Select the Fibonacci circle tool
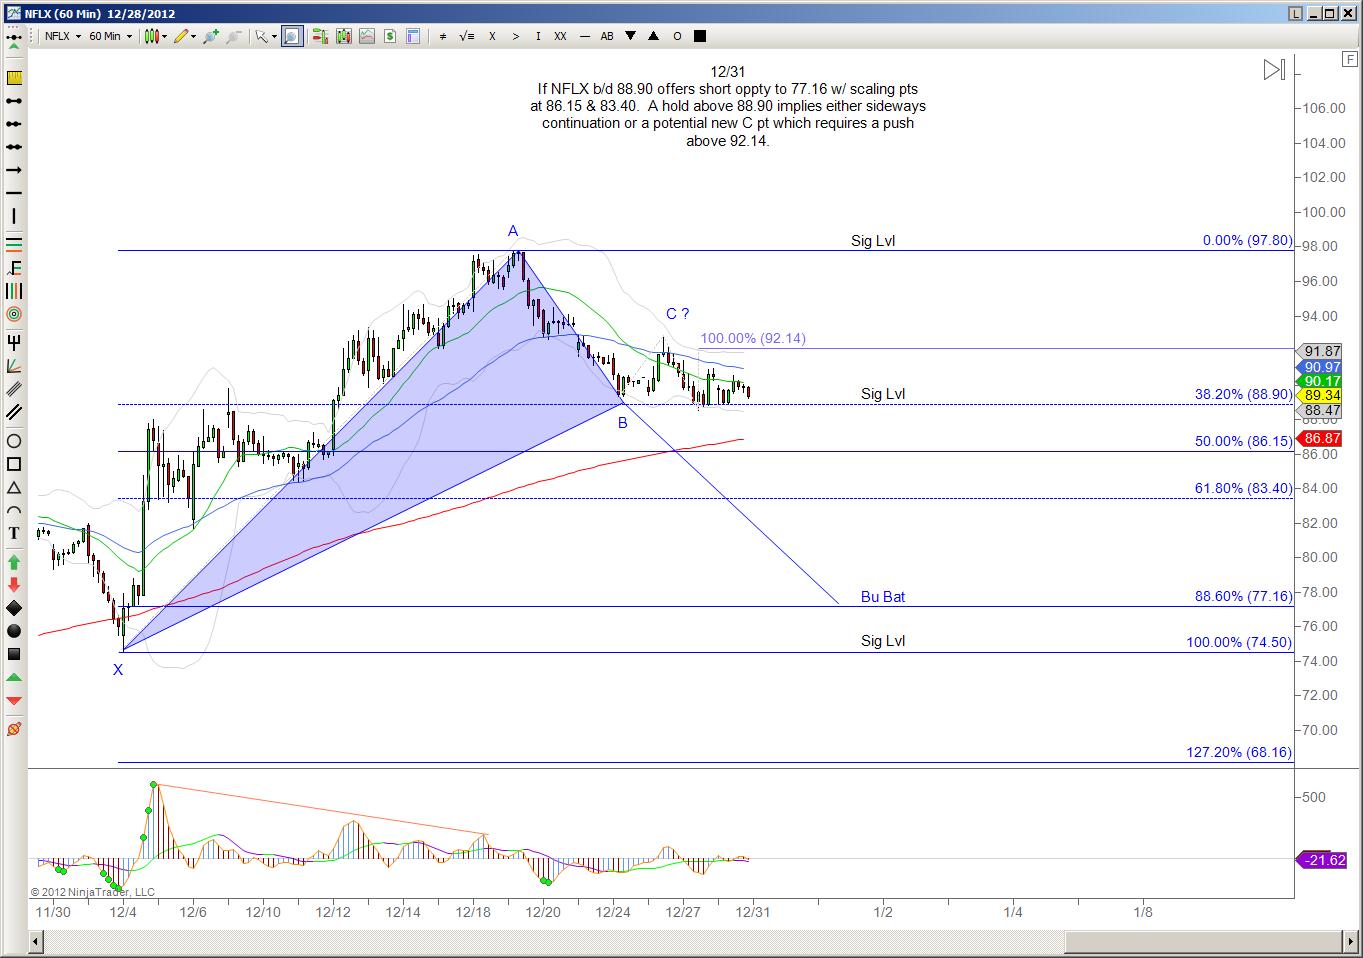Viewport: 1363px width, 958px height. 14,314
